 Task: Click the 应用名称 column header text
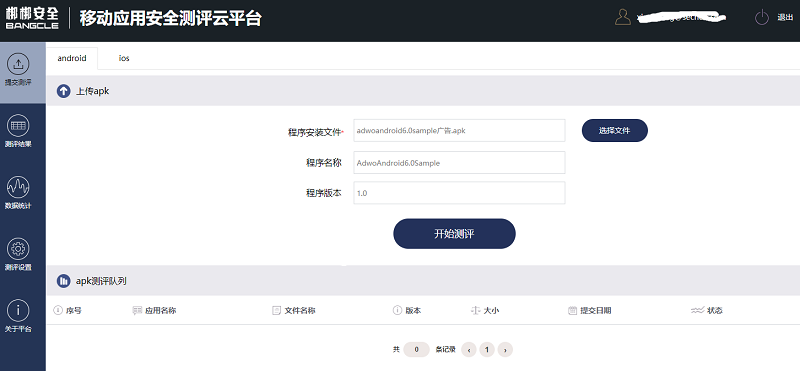coord(161,310)
